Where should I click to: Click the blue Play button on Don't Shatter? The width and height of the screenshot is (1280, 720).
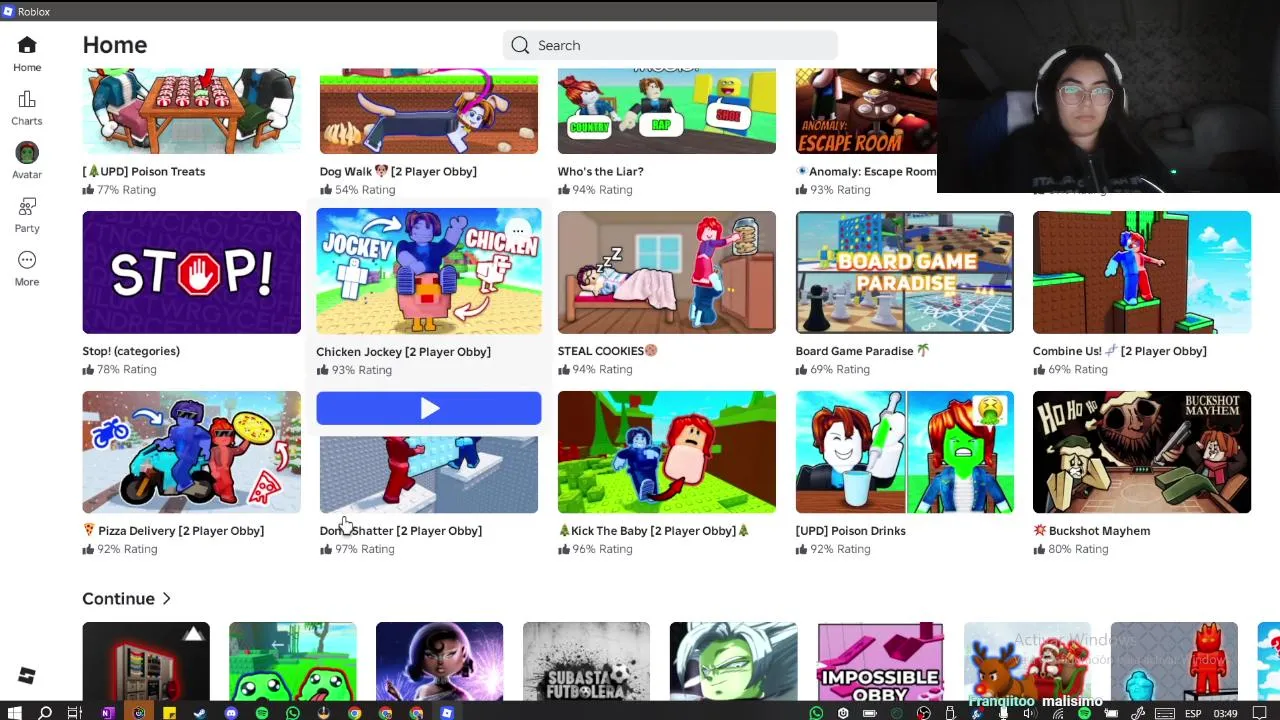coord(429,408)
